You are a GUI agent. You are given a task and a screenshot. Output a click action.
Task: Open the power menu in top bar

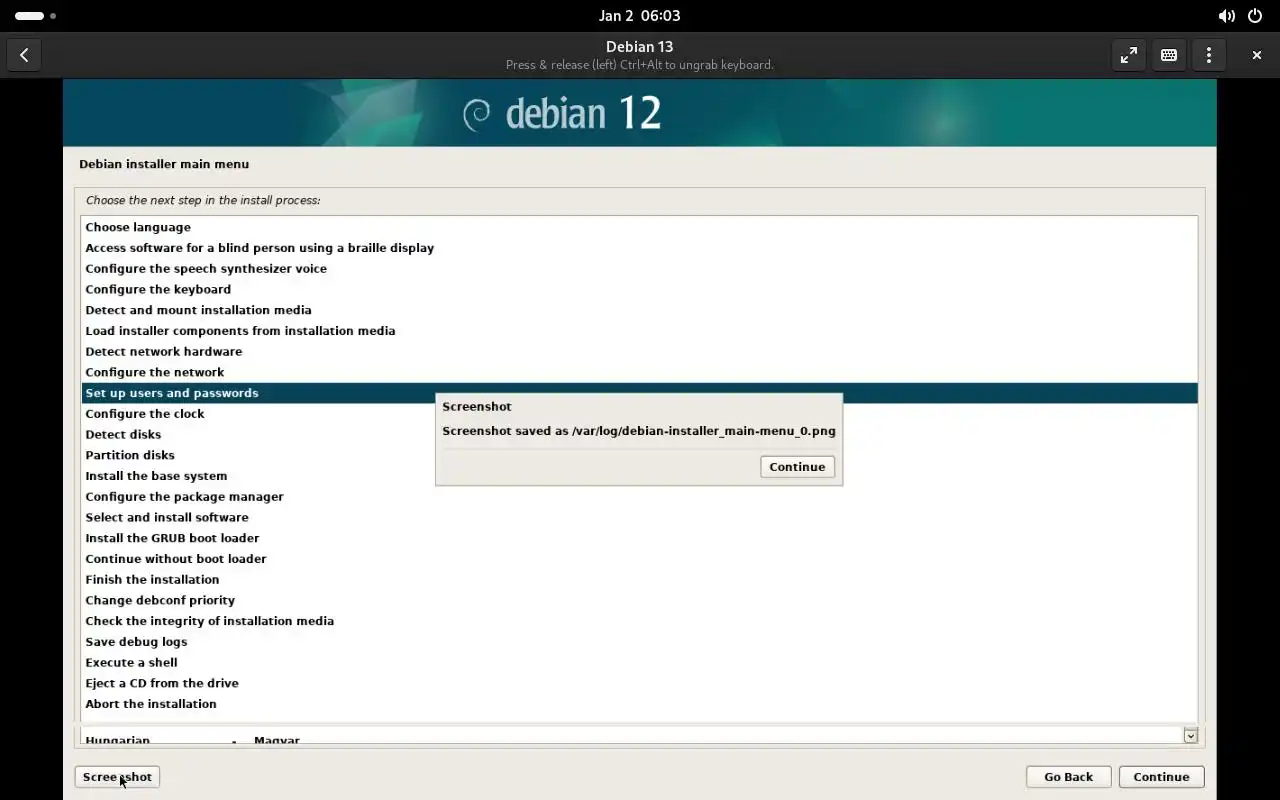click(1255, 16)
